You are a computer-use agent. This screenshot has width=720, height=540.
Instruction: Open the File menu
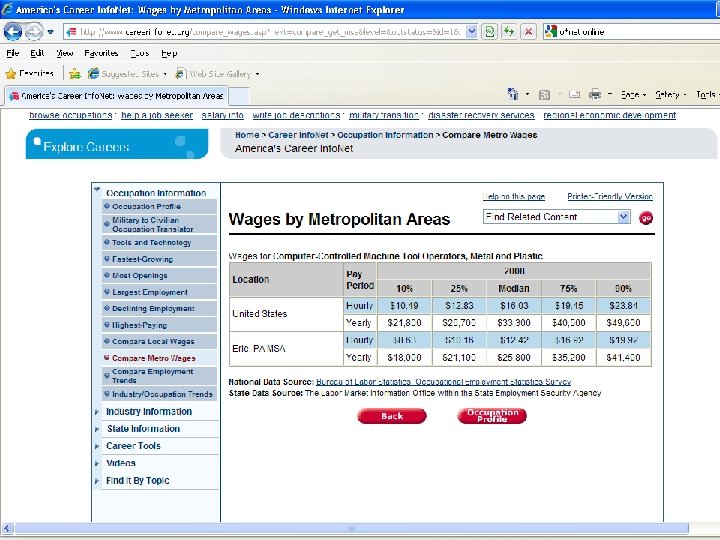[x=12, y=53]
